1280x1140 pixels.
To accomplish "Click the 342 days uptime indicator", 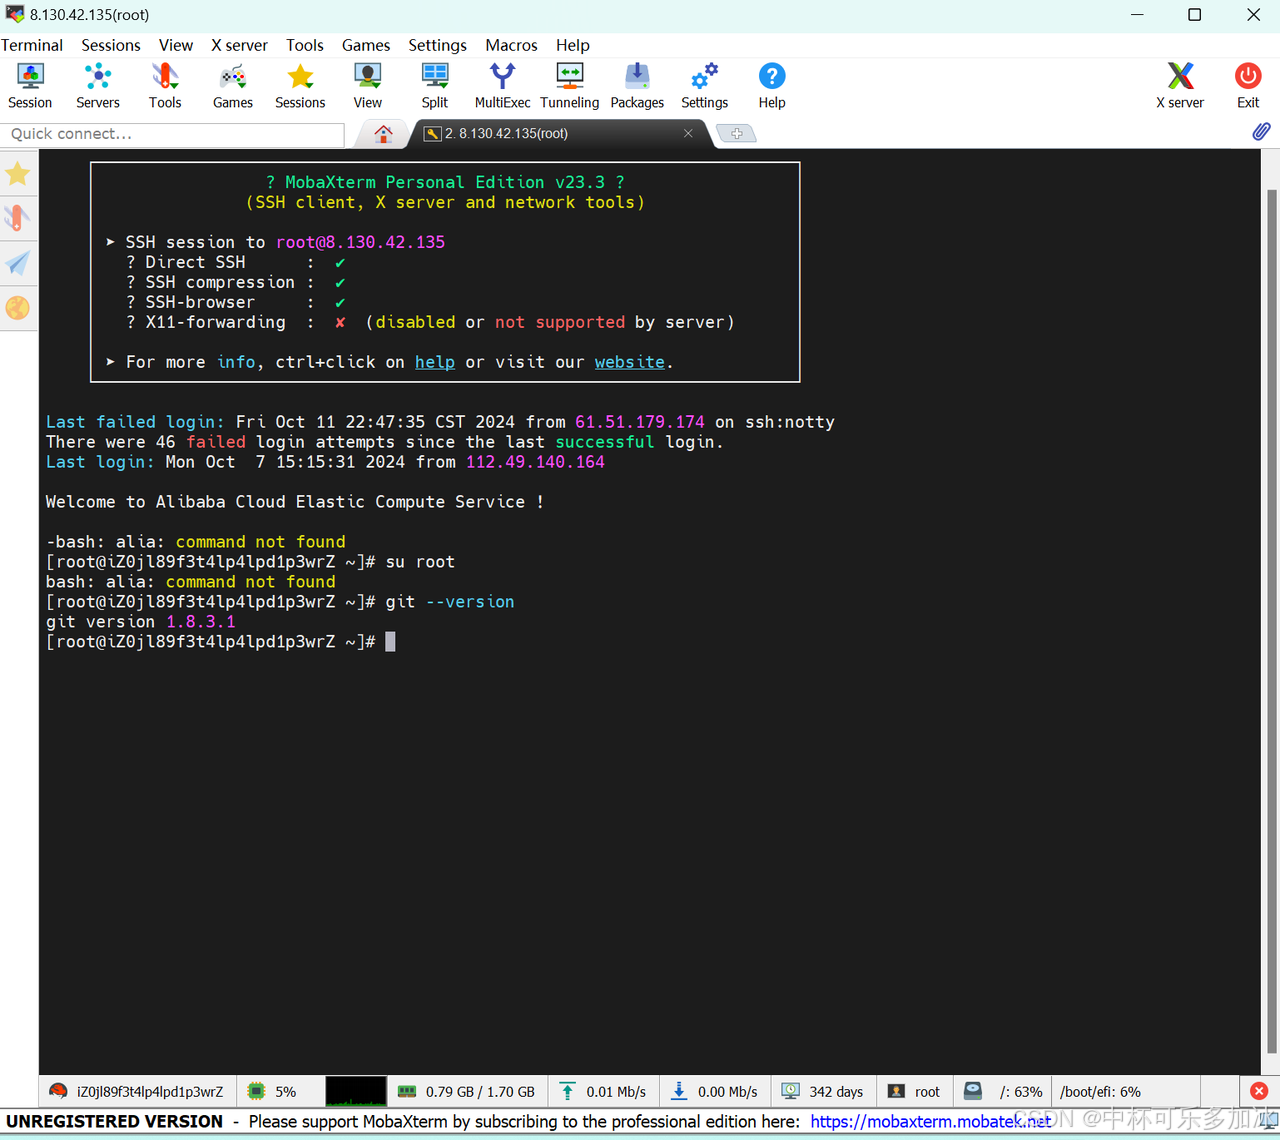I will [822, 1092].
